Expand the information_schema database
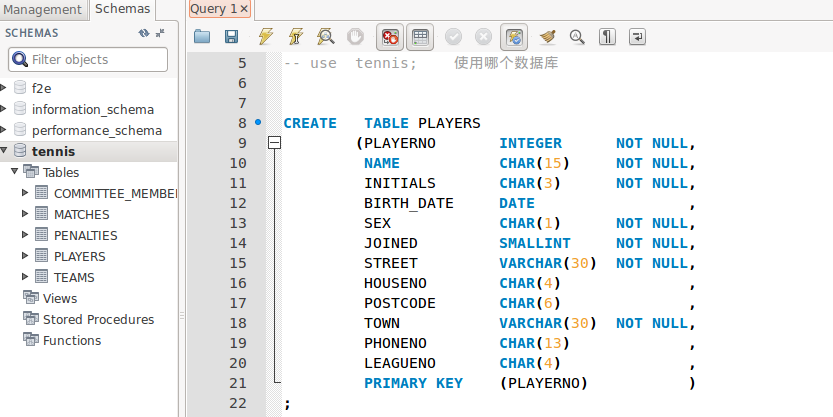Screen dimensions: 833x417 click(4, 109)
